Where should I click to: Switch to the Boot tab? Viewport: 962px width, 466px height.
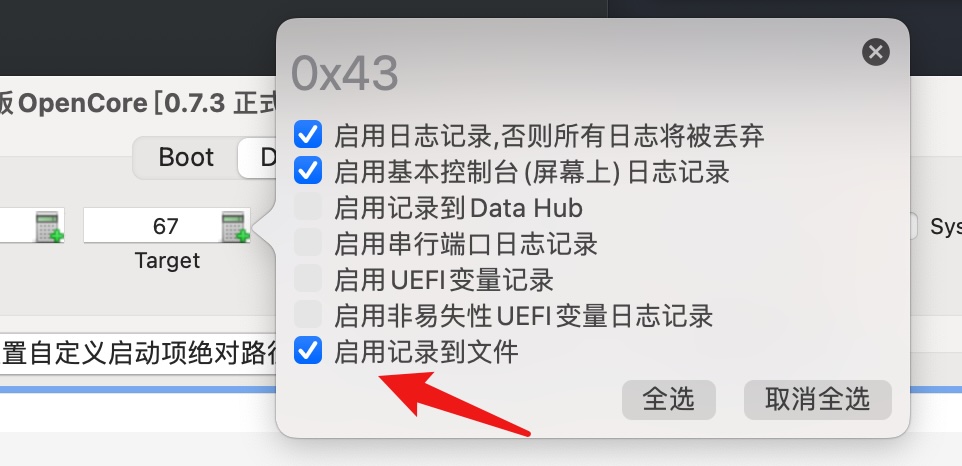tap(186, 158)
